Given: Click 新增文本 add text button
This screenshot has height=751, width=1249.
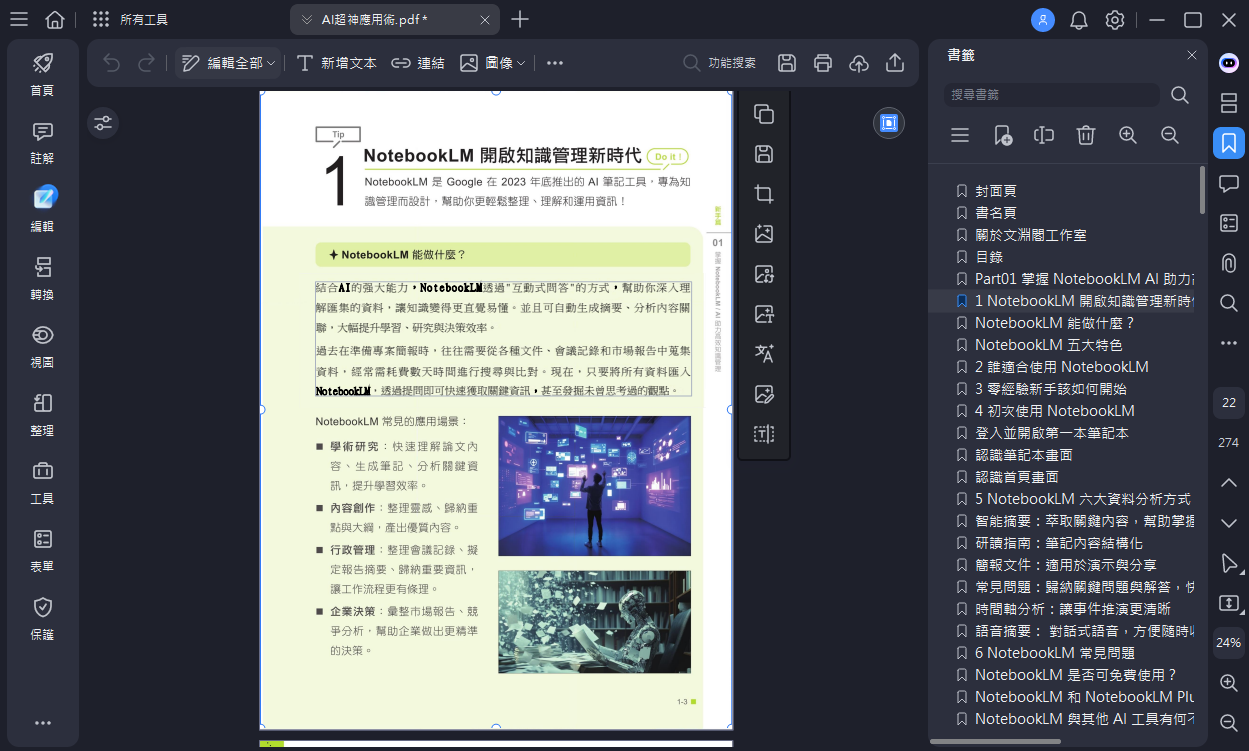Looking at the screenshot, I should tap(337, 63).
